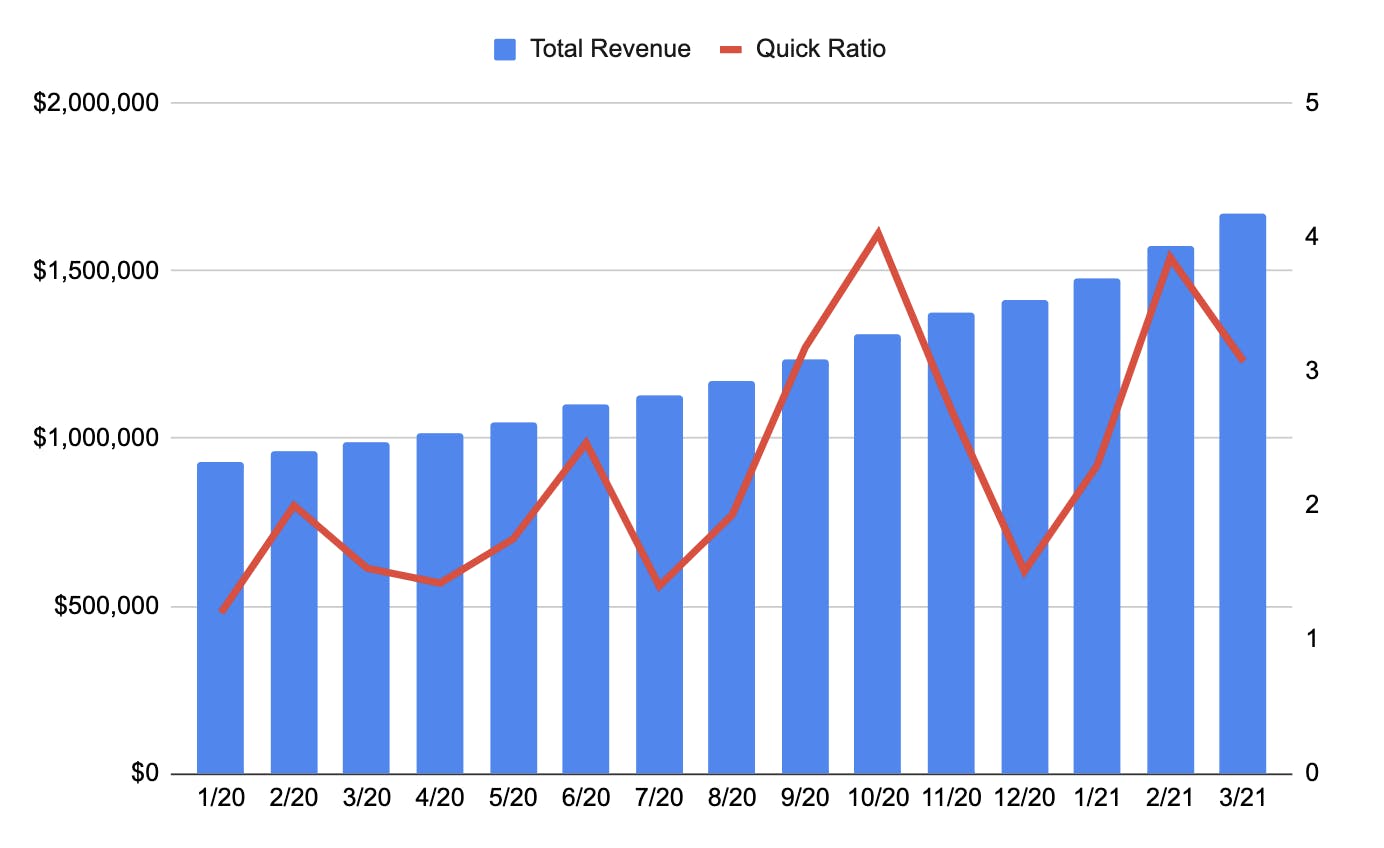Select the 11/20 revenue bar
Screen dimensions: 1384x848
[951, 543]
